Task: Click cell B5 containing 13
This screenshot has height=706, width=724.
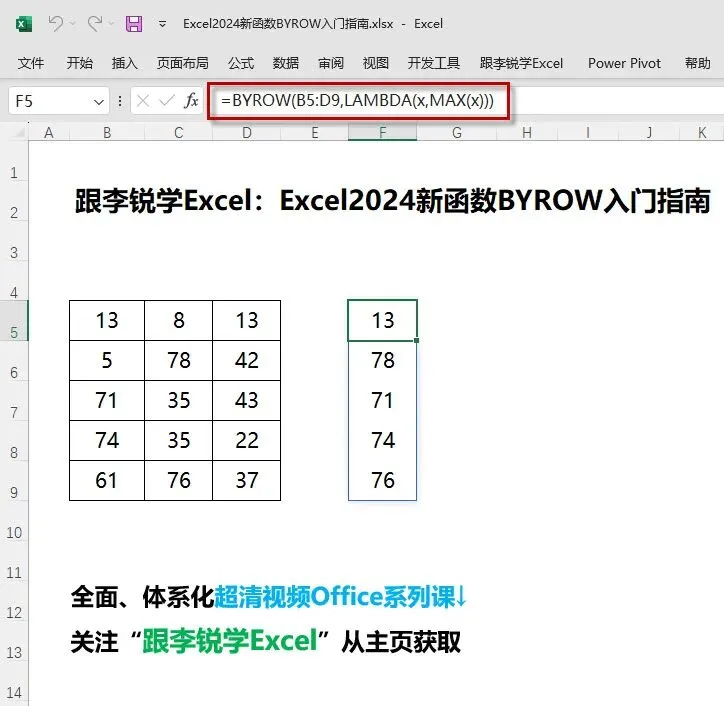Action: coord(107,320)
